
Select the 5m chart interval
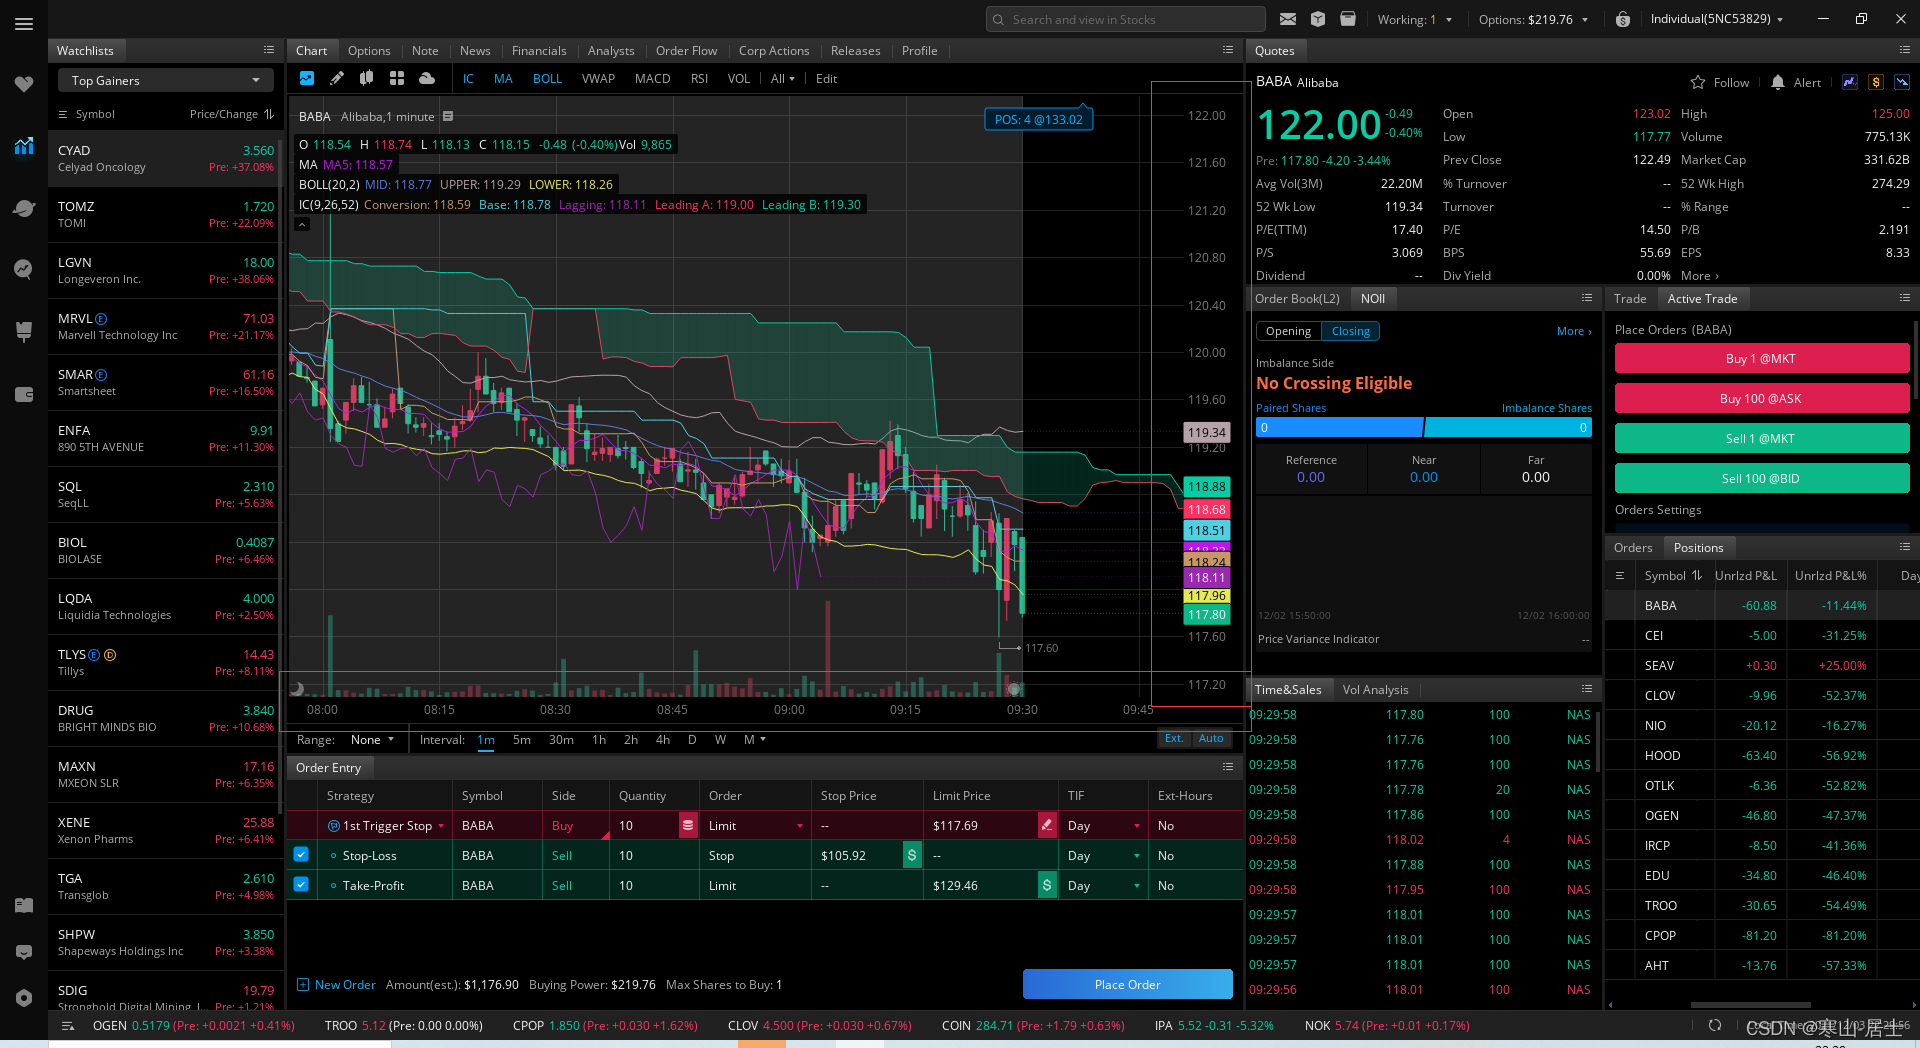(x=521, y=739)
